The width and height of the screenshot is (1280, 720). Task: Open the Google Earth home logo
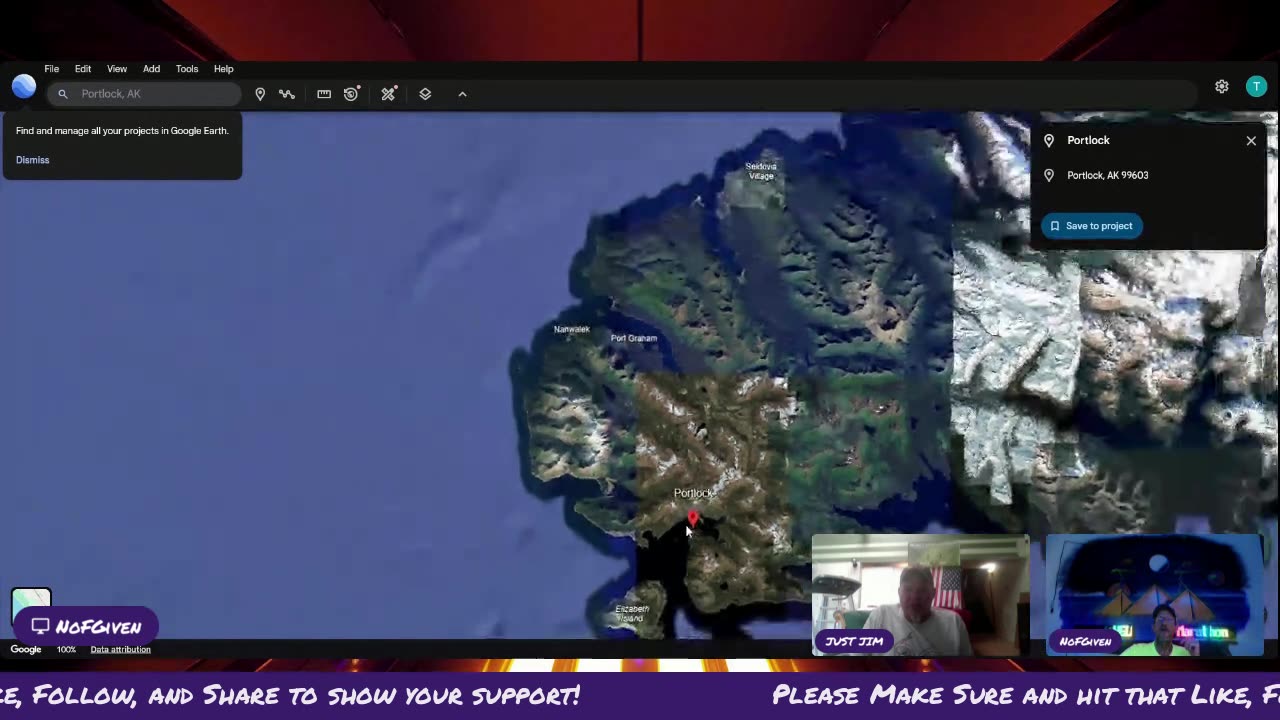(x=24, y=87)
